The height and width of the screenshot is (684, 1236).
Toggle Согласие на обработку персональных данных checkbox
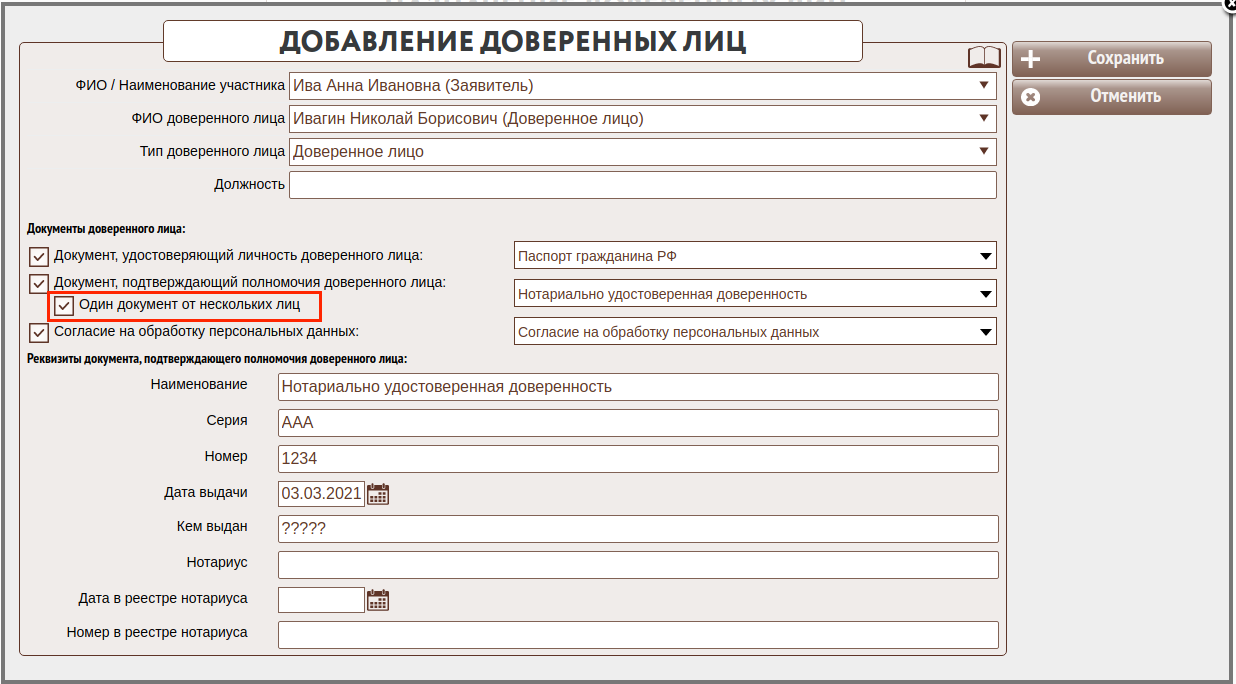39,332
